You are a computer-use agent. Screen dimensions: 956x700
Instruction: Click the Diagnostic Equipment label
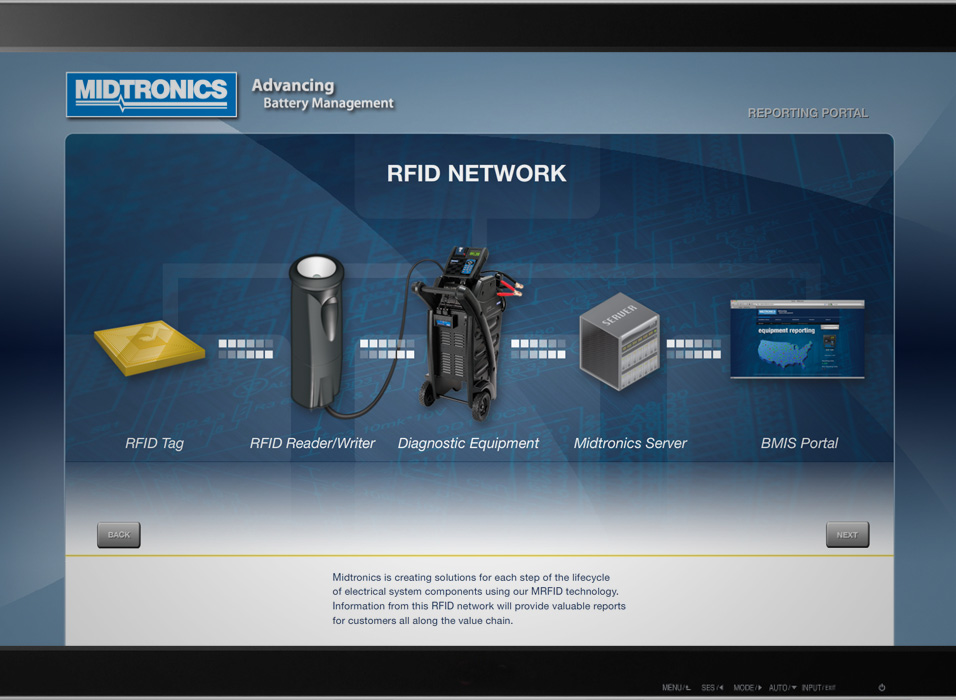(468, 443)
